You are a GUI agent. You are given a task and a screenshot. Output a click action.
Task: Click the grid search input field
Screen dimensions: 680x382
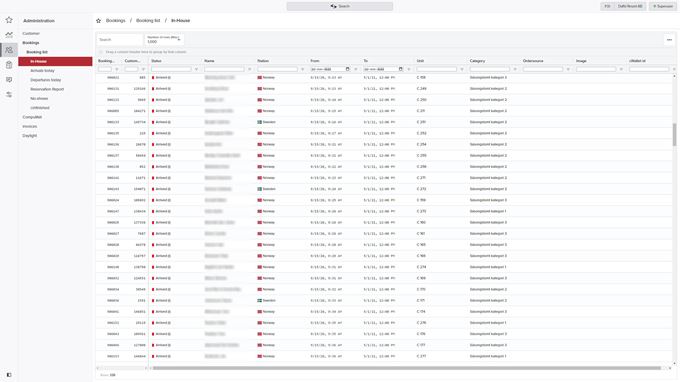(x=119, y=39)
